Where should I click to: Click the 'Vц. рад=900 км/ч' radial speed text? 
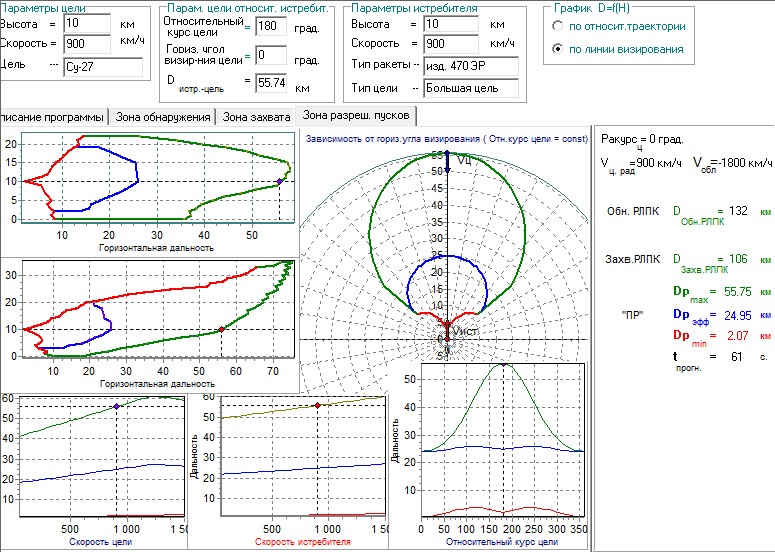[641, 165]
